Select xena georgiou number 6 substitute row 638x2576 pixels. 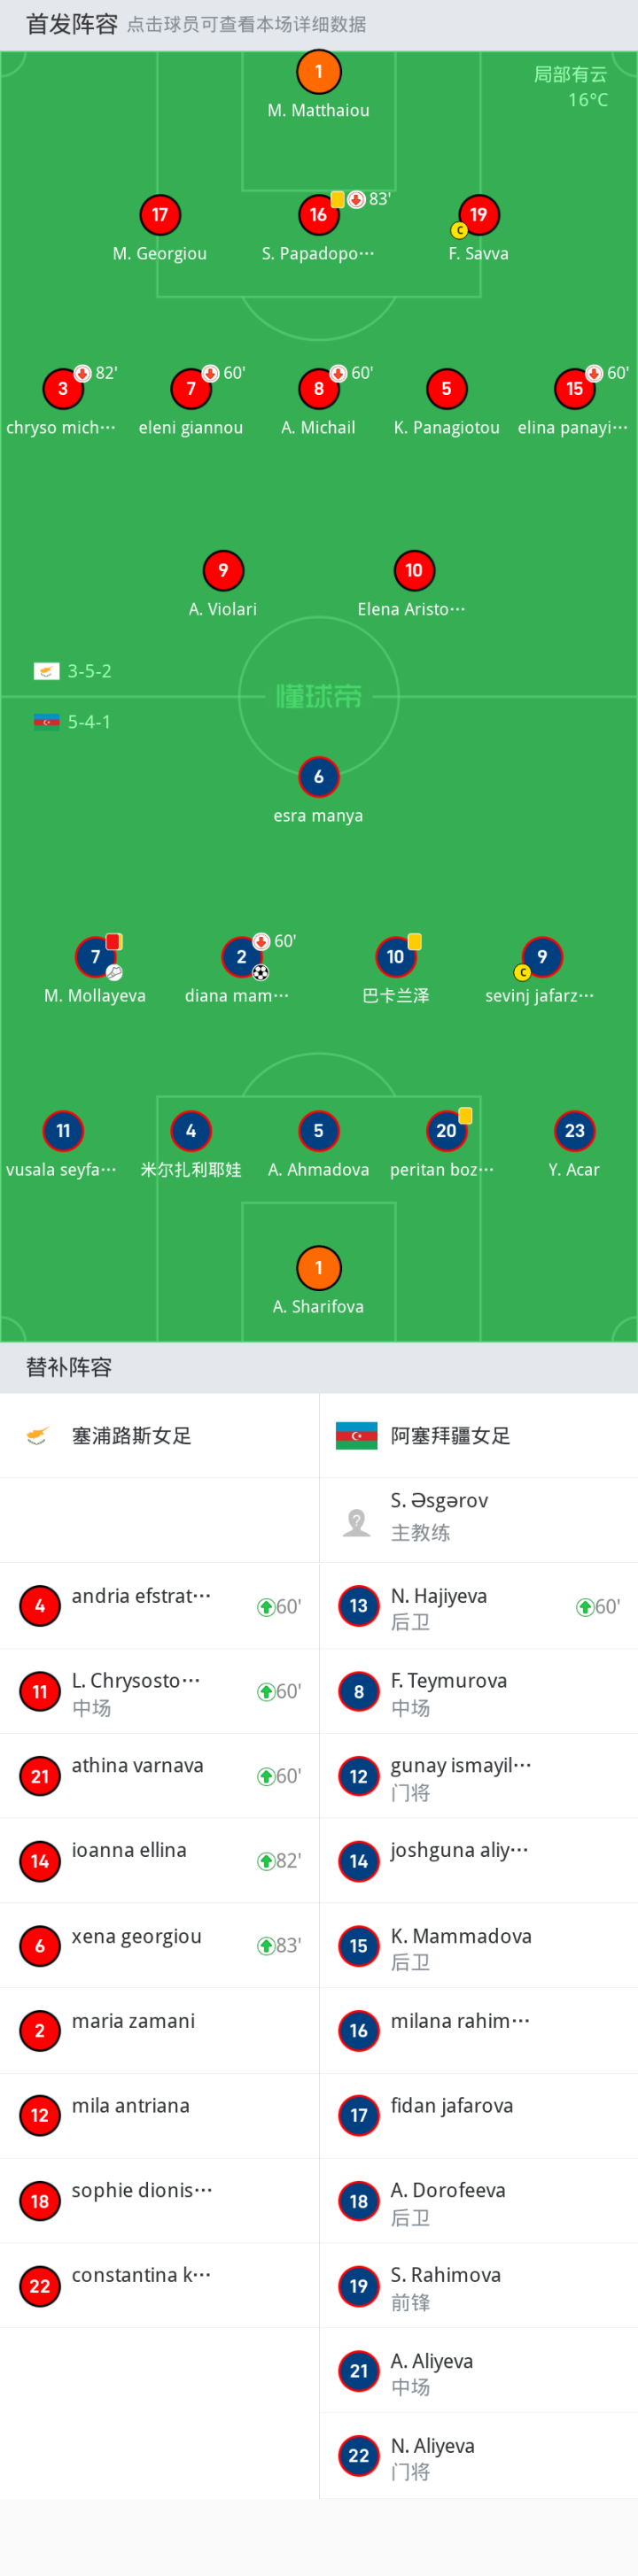pos(159,1945)
